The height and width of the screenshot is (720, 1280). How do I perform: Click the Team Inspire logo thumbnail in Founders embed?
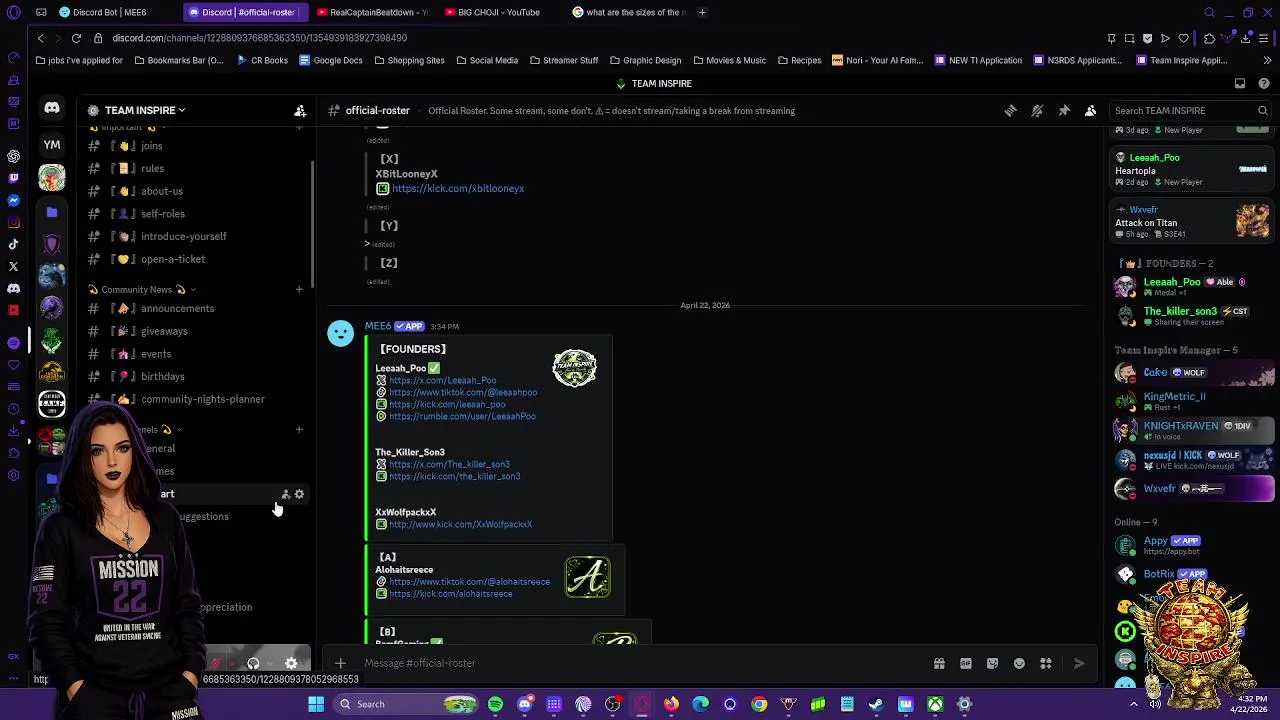[575, 369]
